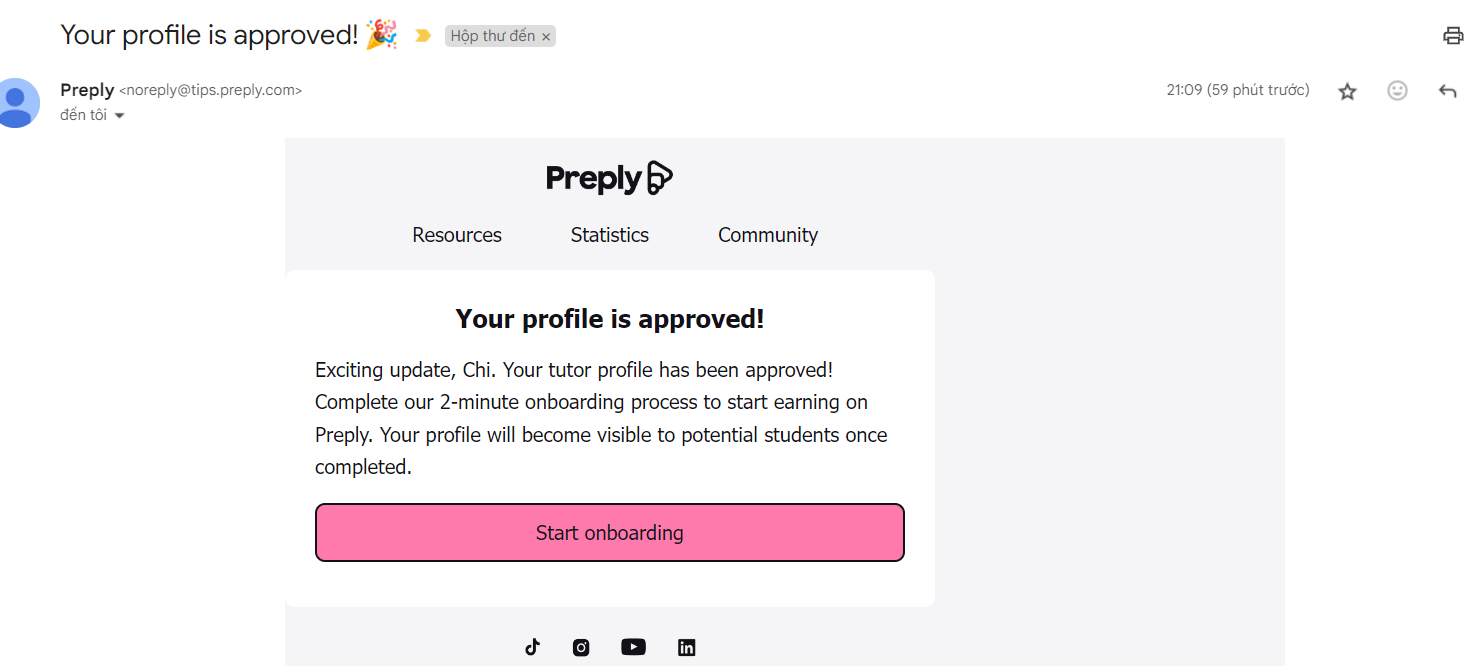Open the Statistics link
This screenshot has width=1484, height=666.
pyautogui.click(x=610, y=235)
